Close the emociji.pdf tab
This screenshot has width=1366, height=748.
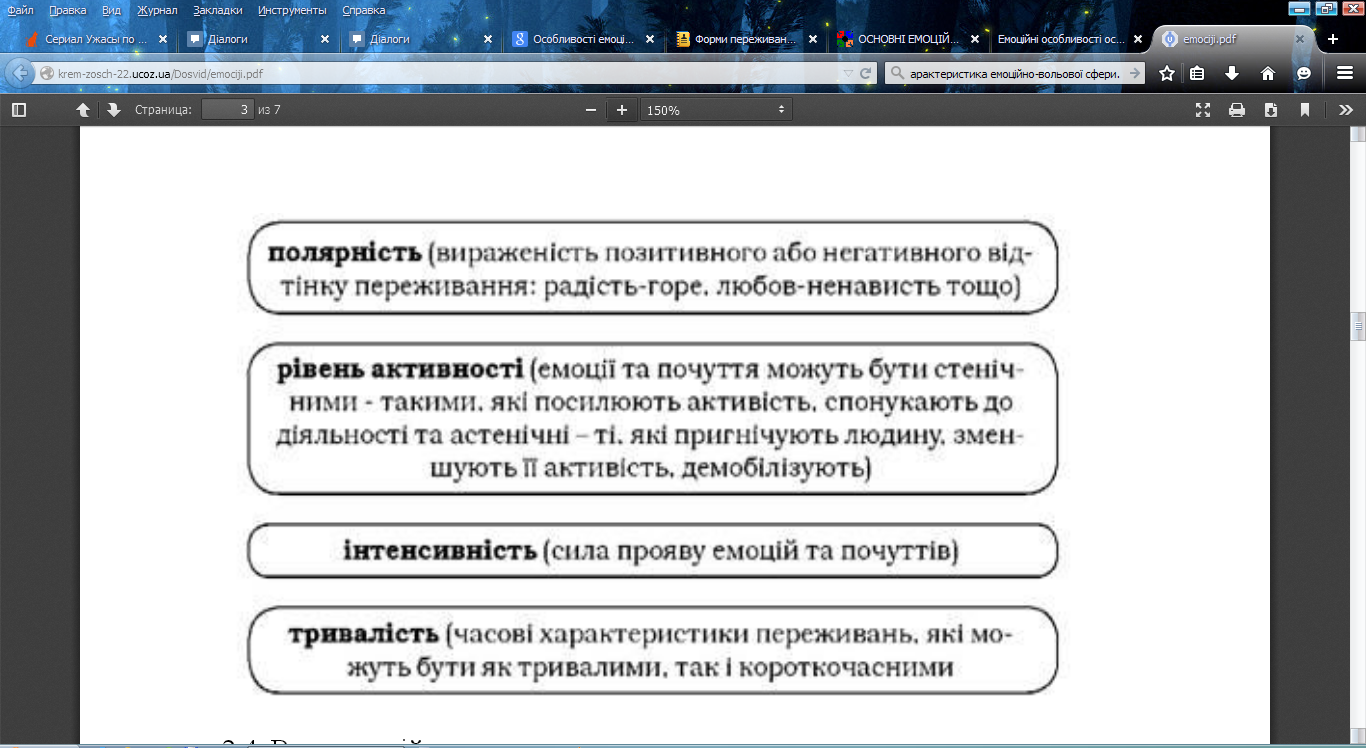(x=1300, y=40)
